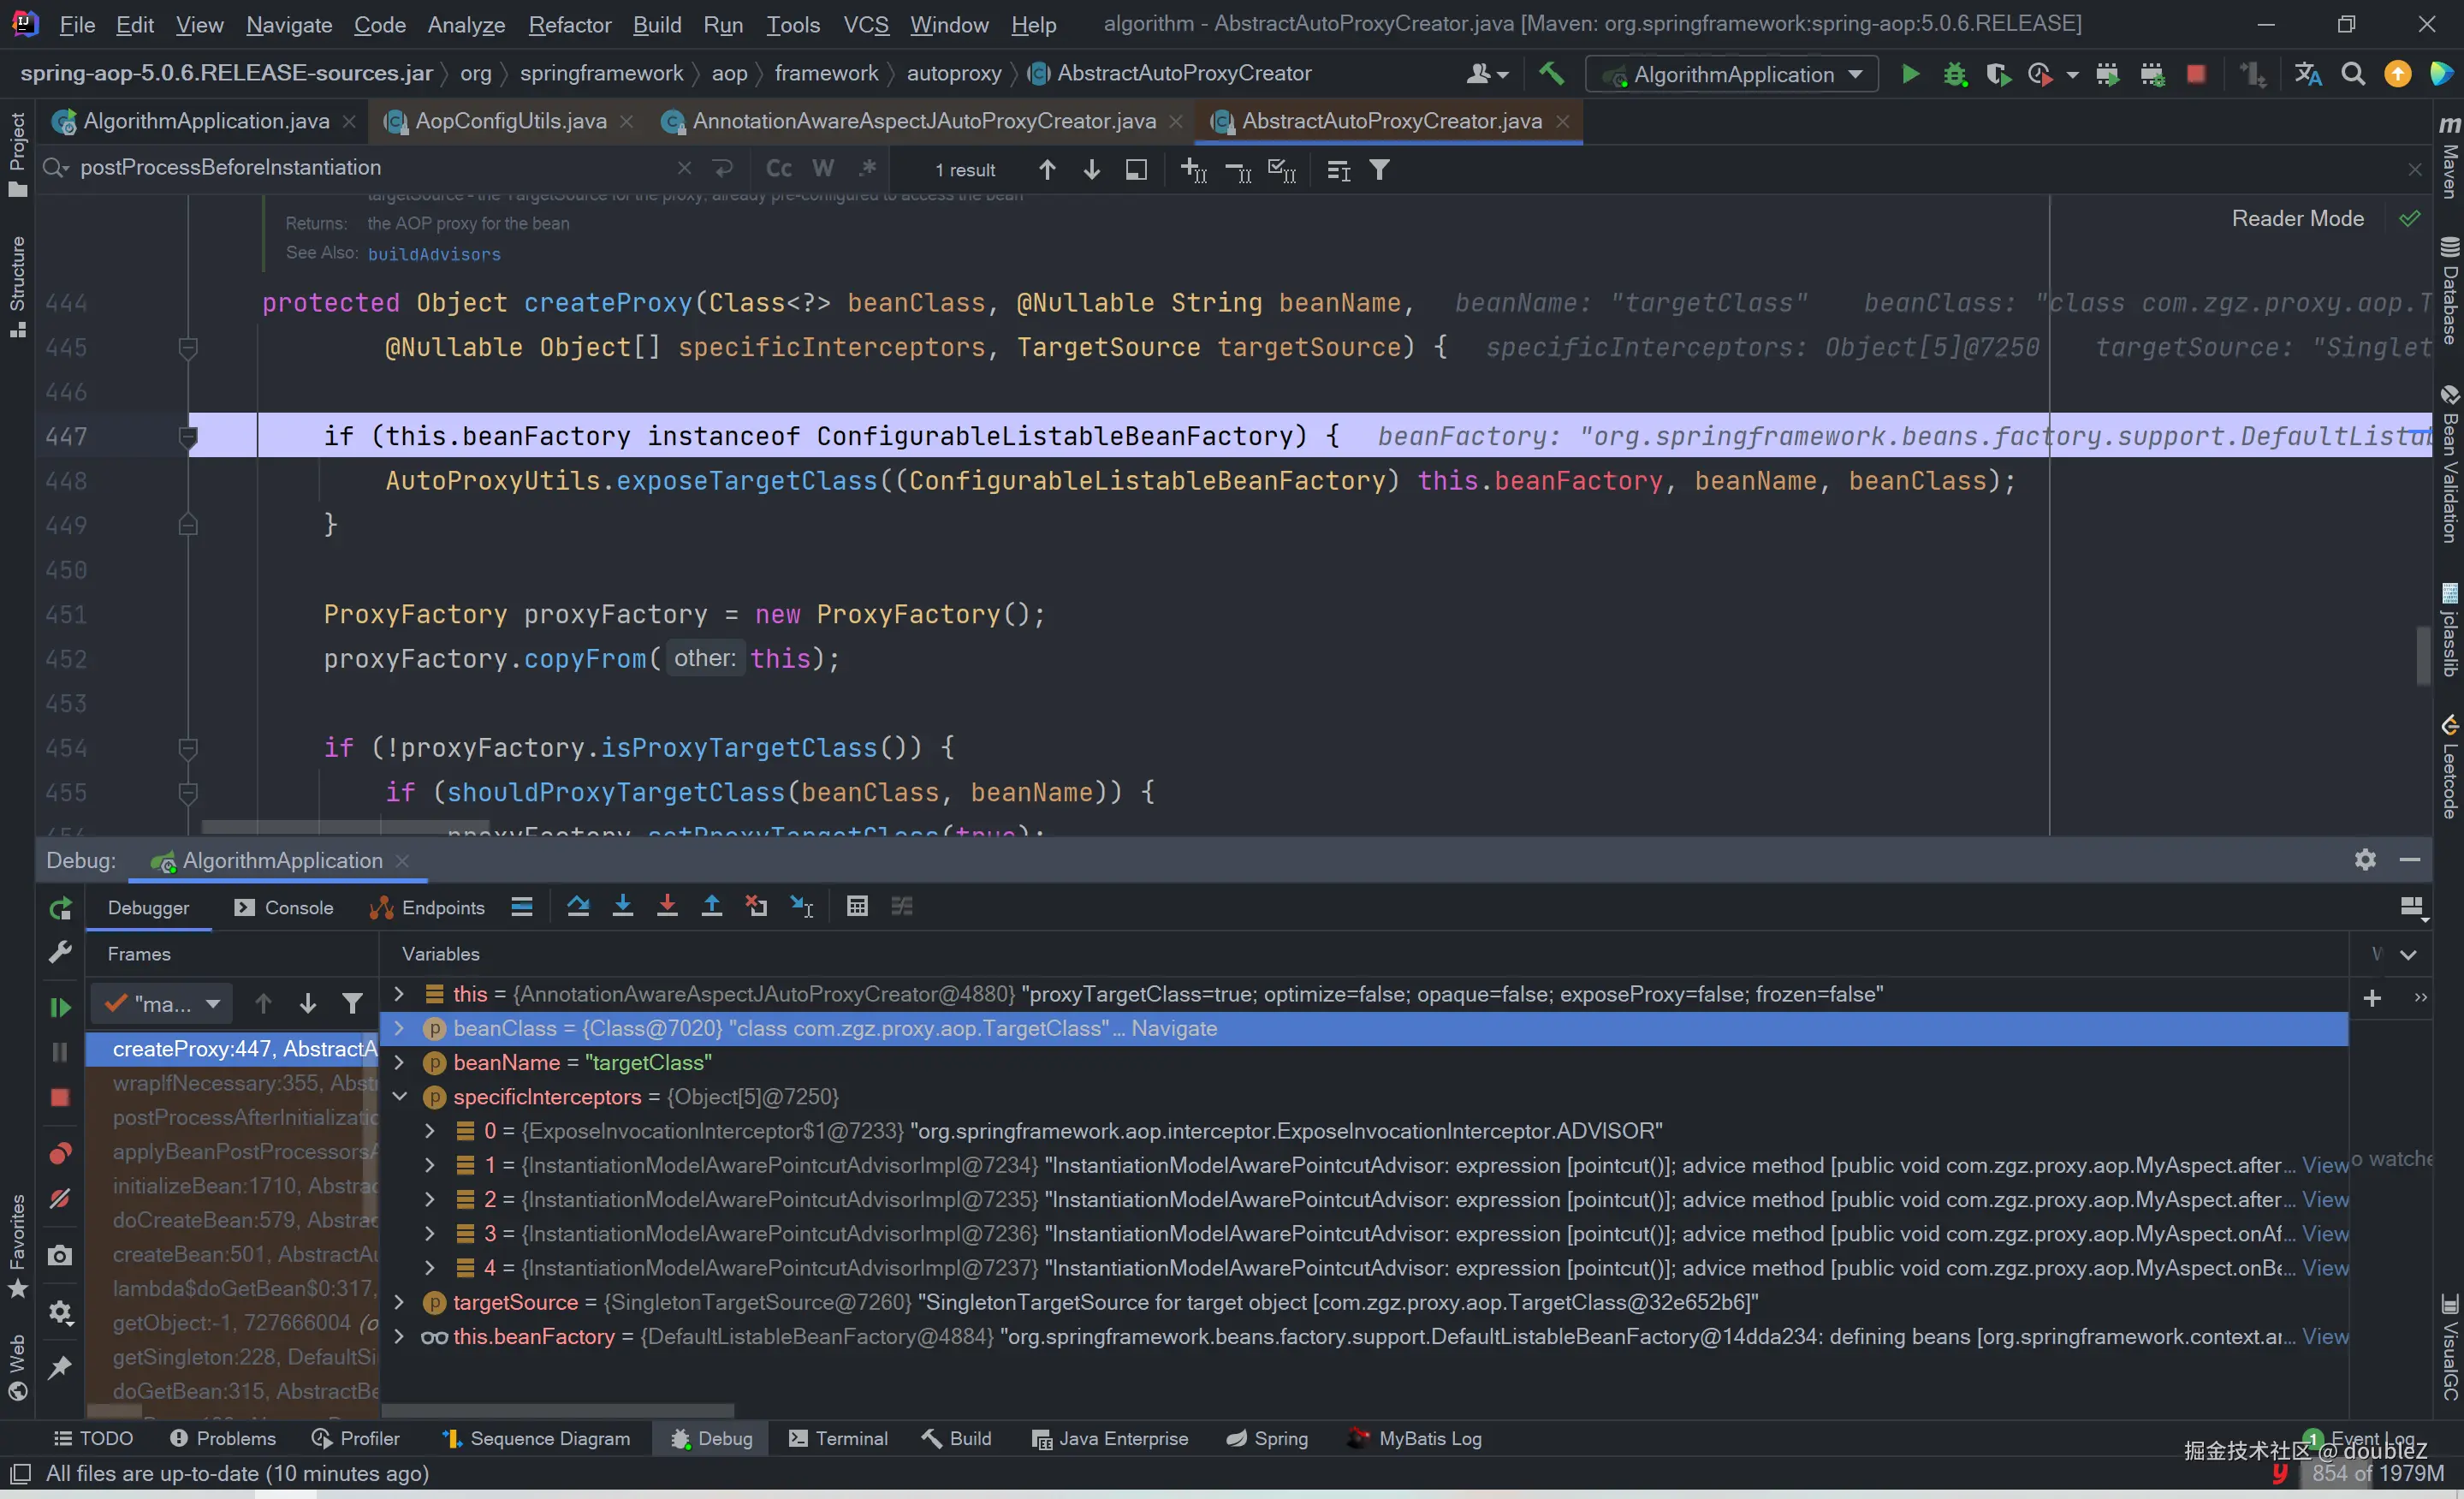Click the Evaluate Expression calculator icon
This screenshot has width=2464, height=1499.
(x=857, y=907)
